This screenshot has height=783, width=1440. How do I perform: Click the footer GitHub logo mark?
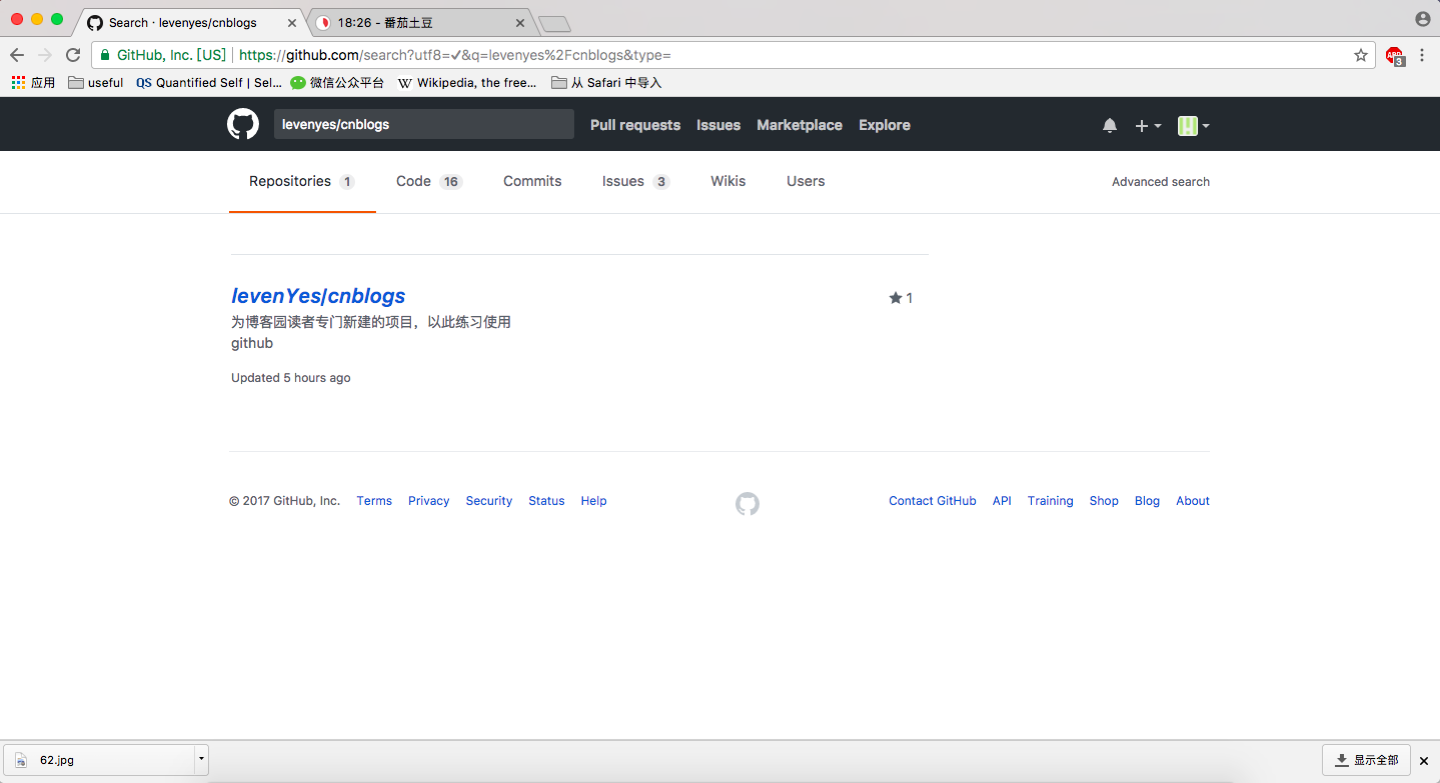747,503
